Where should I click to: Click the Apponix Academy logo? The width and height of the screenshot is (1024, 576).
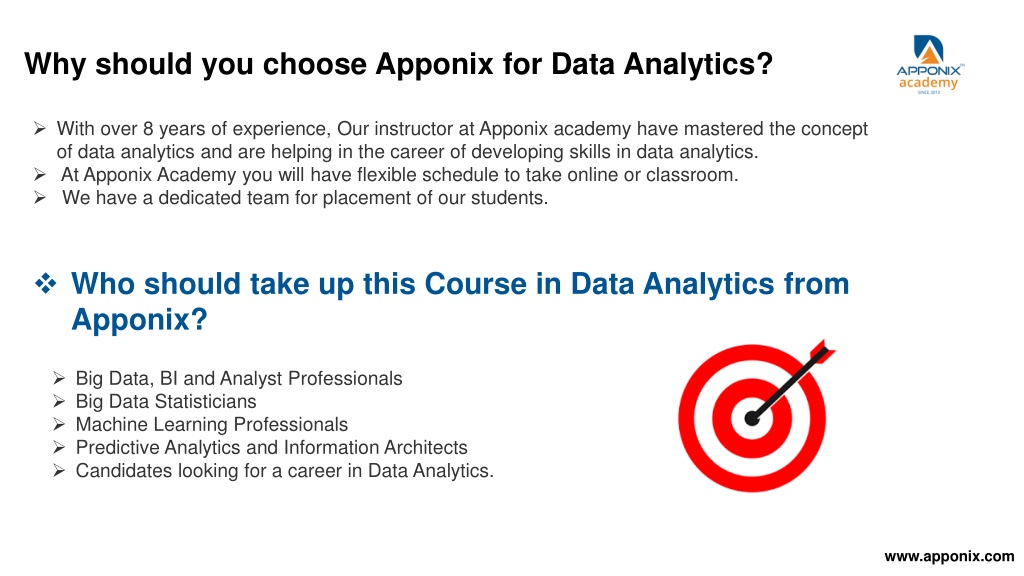tap(929, 65)
